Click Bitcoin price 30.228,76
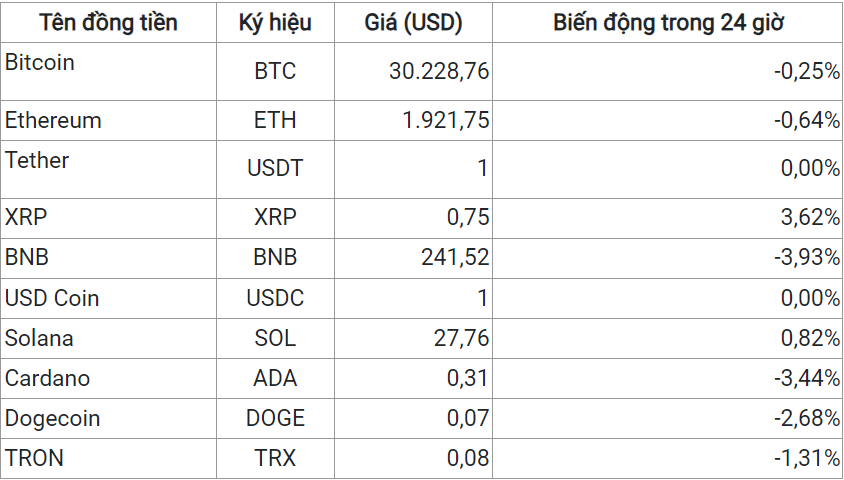This screenshot has width=844, height=480. click(x=439, y=71)
